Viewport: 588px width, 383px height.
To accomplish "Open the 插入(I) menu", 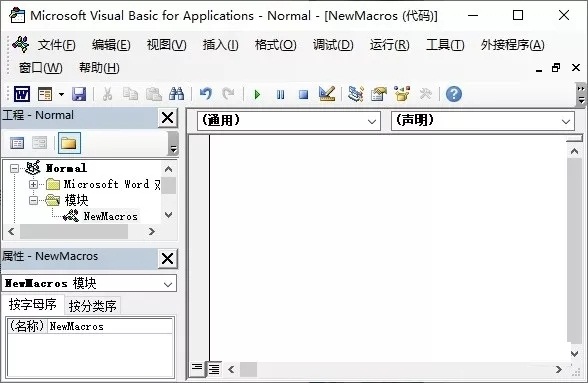I will click(x=220, y=45).
